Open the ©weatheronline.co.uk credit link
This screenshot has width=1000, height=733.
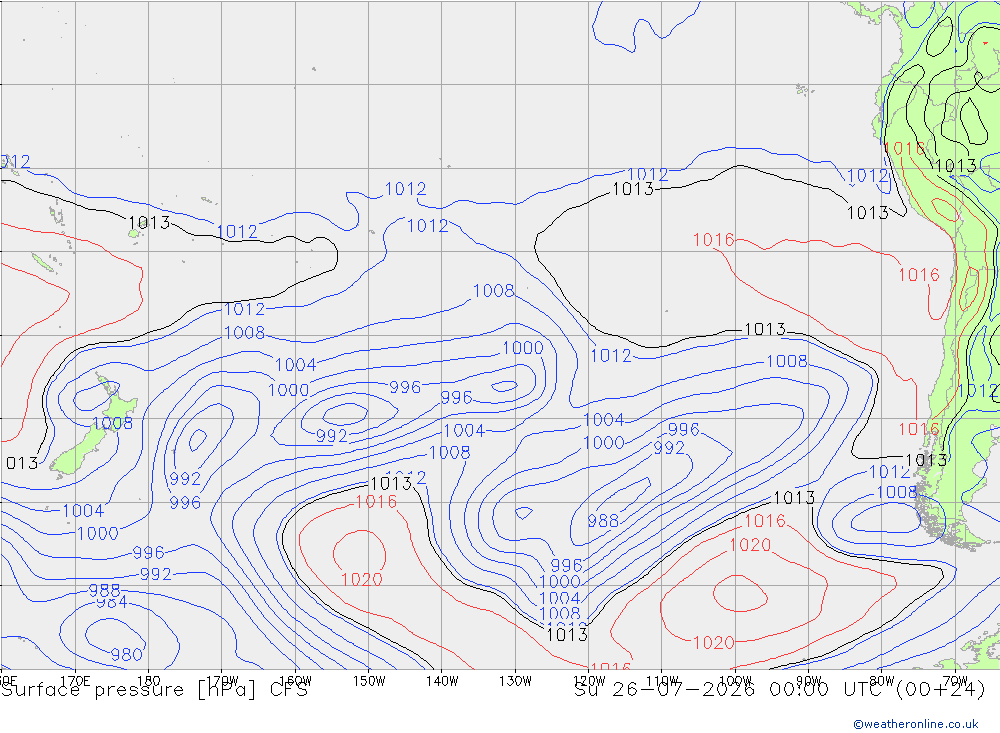click(916, 724)
